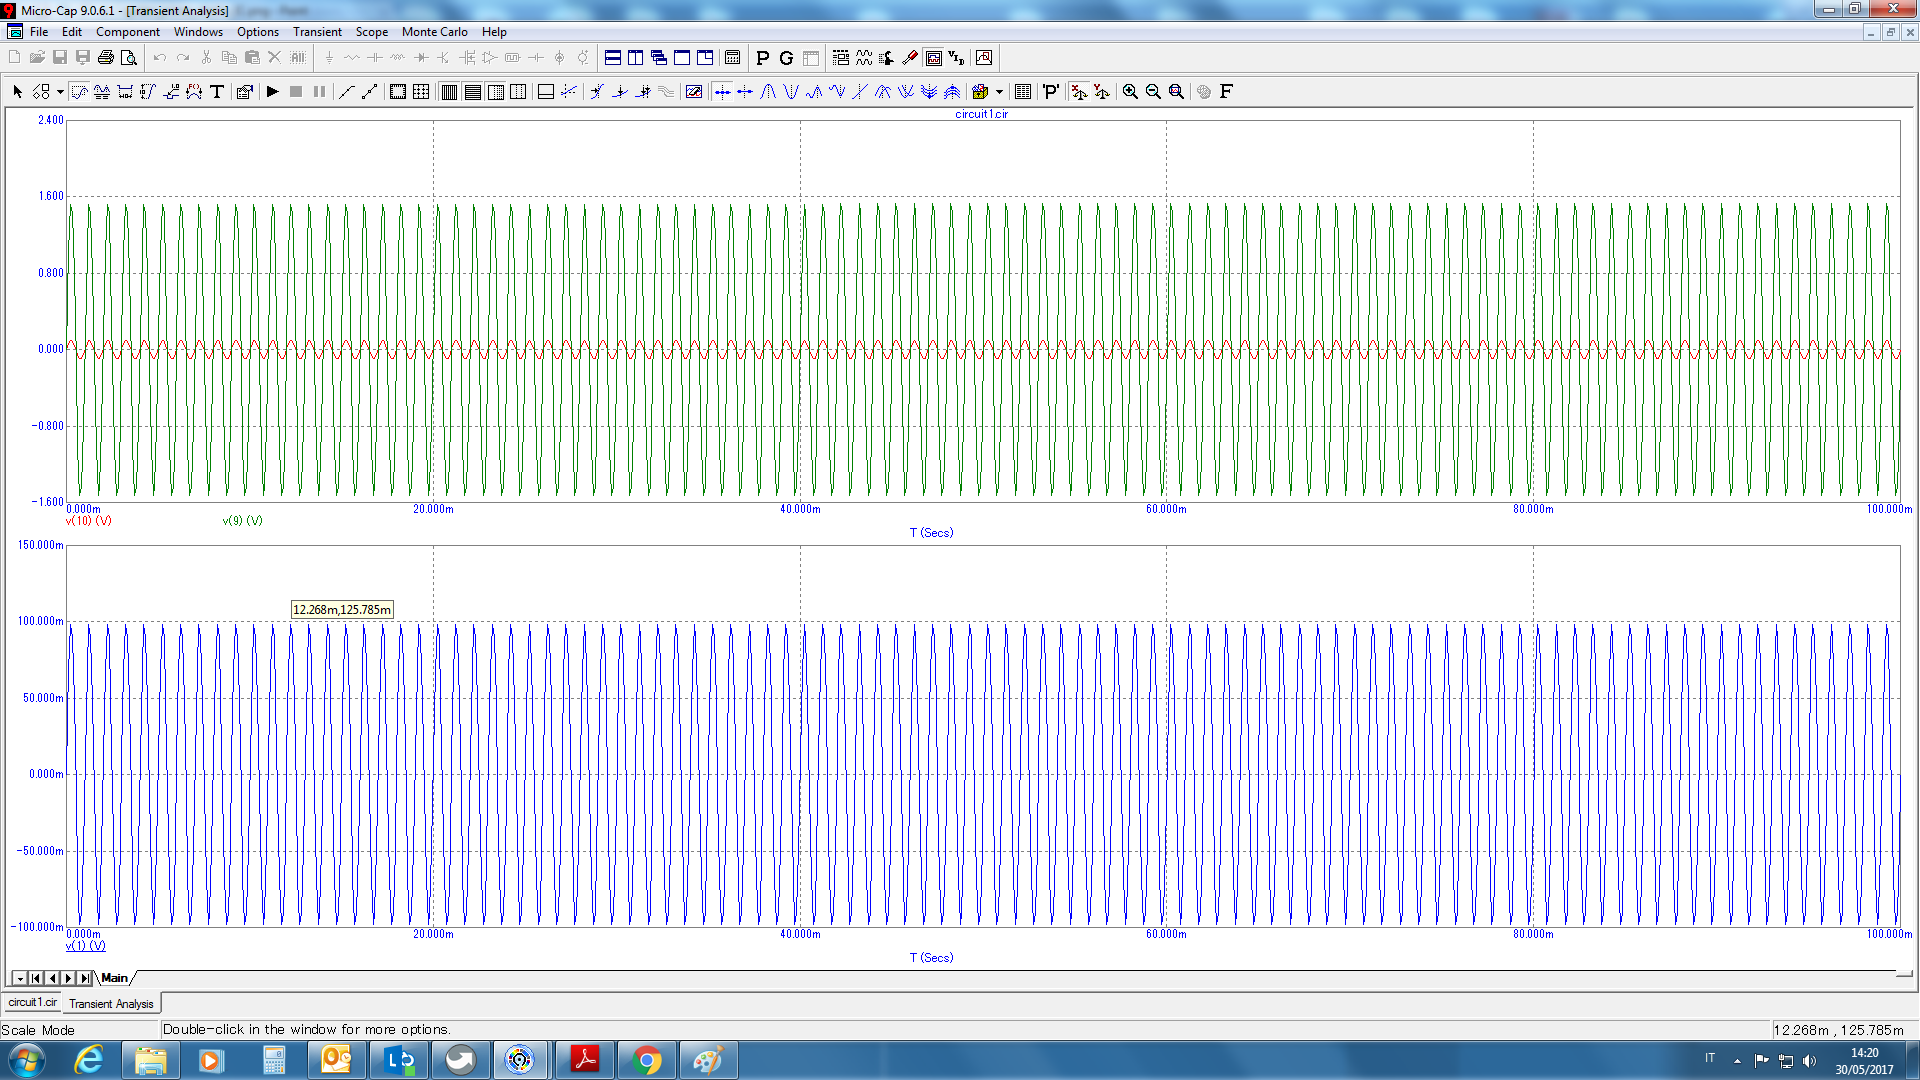Click the Zoom In magnifier icon
This screenshot has height=1080, width=1920.
click(1130, 92)
